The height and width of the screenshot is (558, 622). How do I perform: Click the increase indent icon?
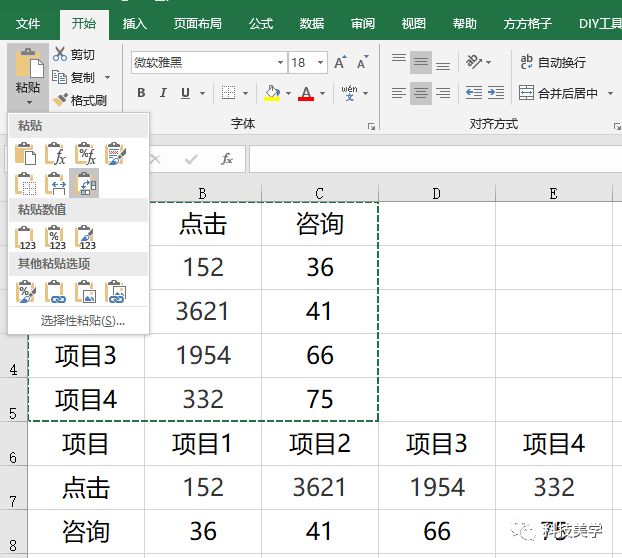498,93
